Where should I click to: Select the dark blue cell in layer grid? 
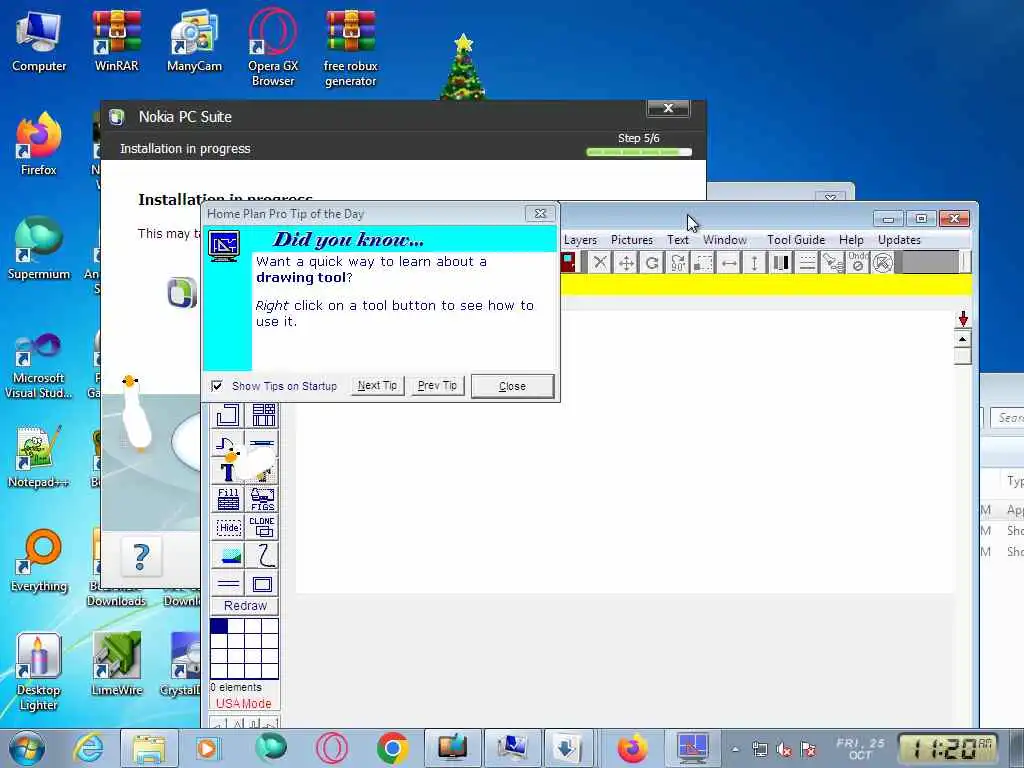coord(219,626)
